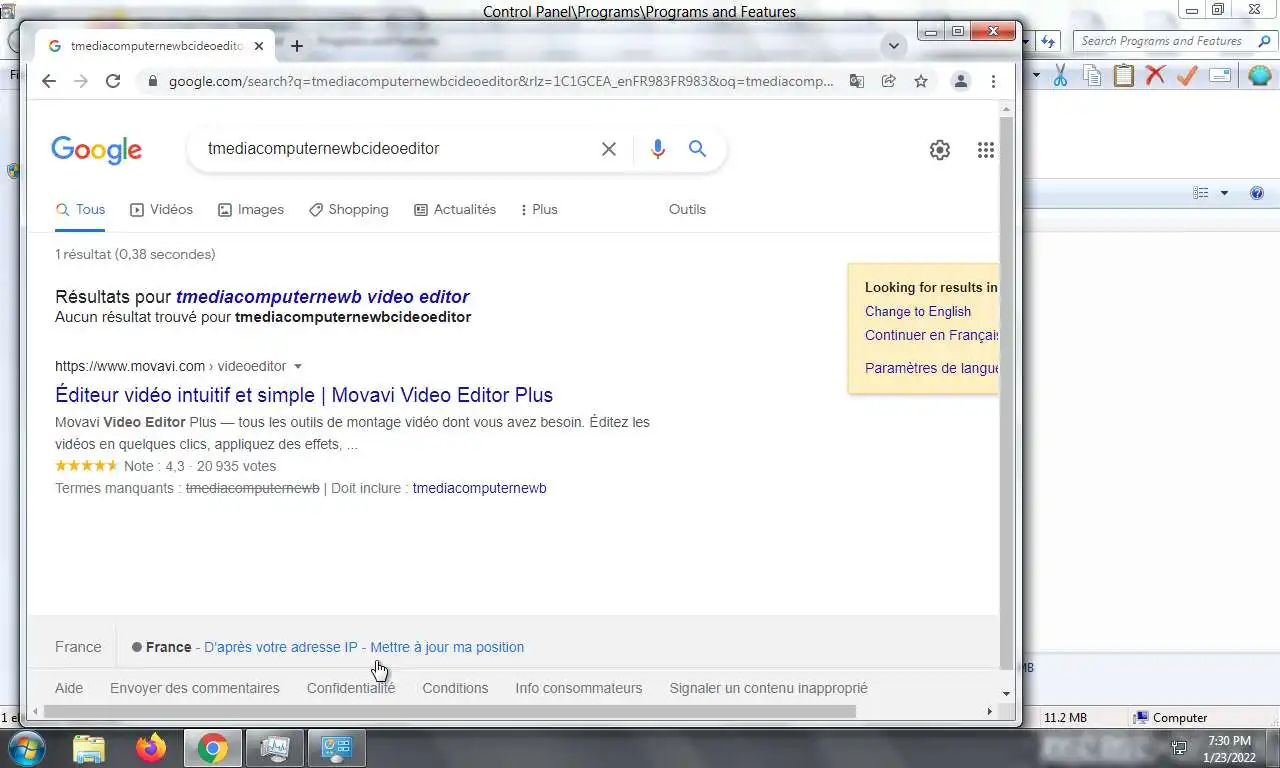The width and height of the screenshot is (1280, 768).
Task: Click the vertical scrollbar down arrow
Action: point(1006,693)
